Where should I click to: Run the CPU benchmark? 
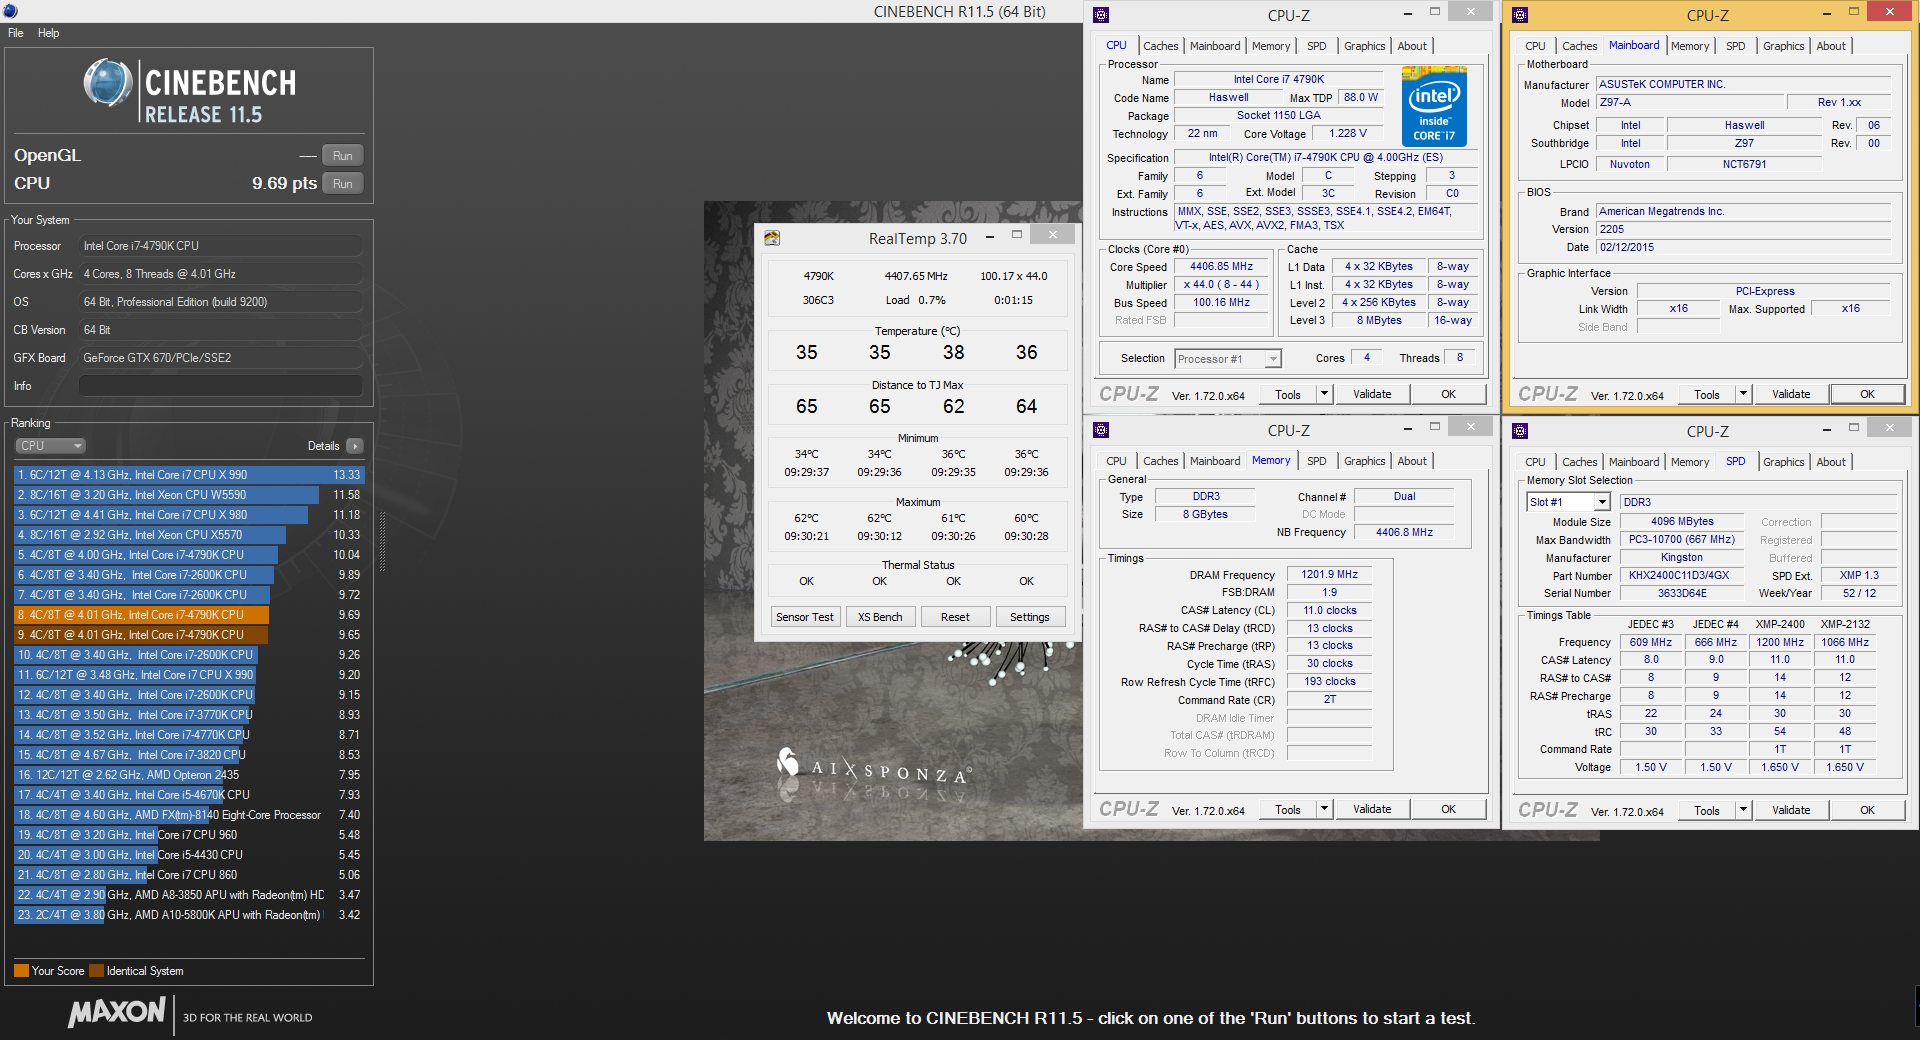click(342, 184)
